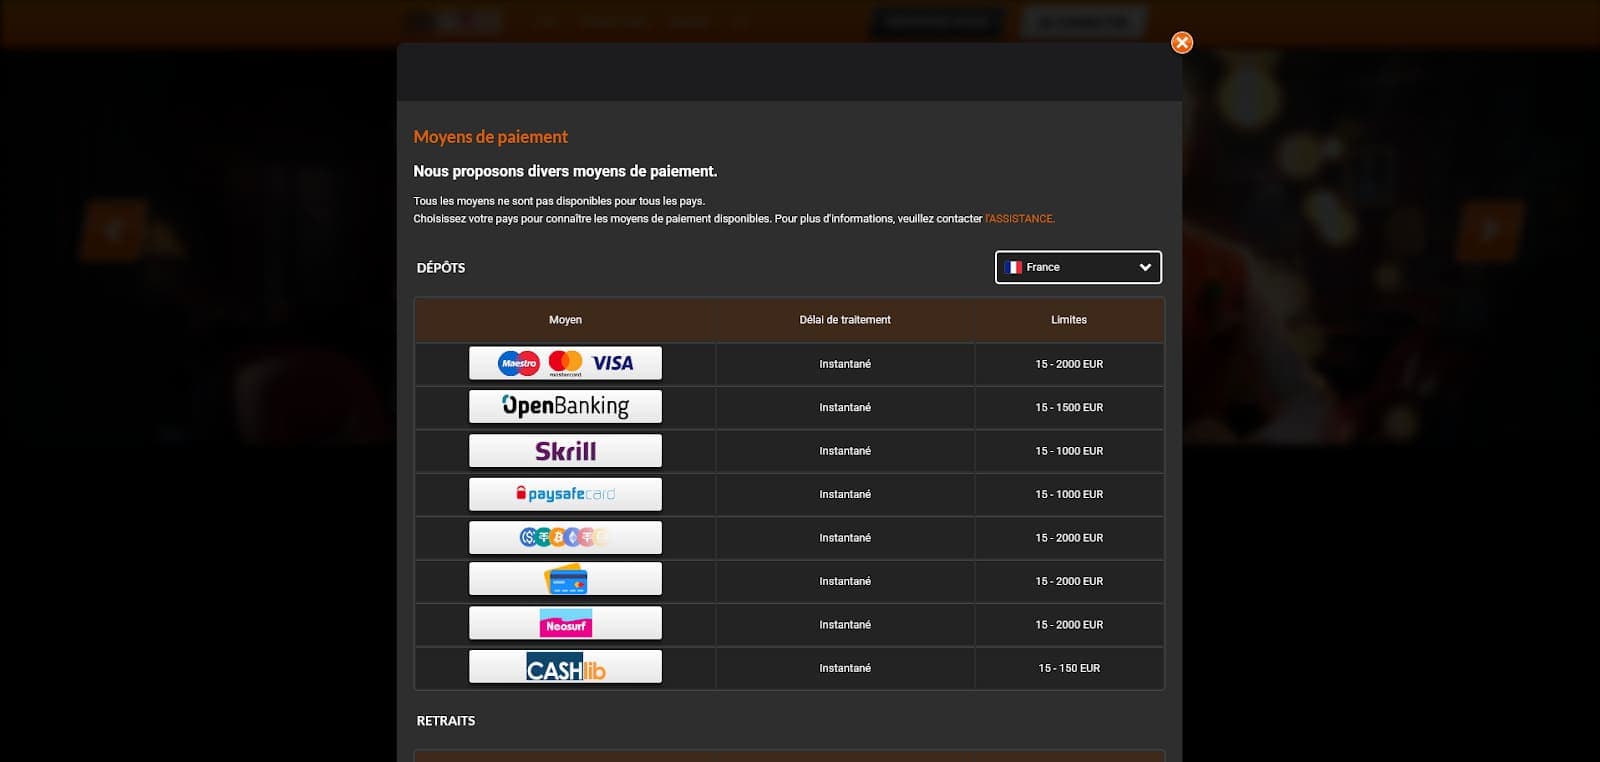Click the Limites column header
Image resolution: width=1600 pixels, height=762 pixels.
tap(1069, 320)
